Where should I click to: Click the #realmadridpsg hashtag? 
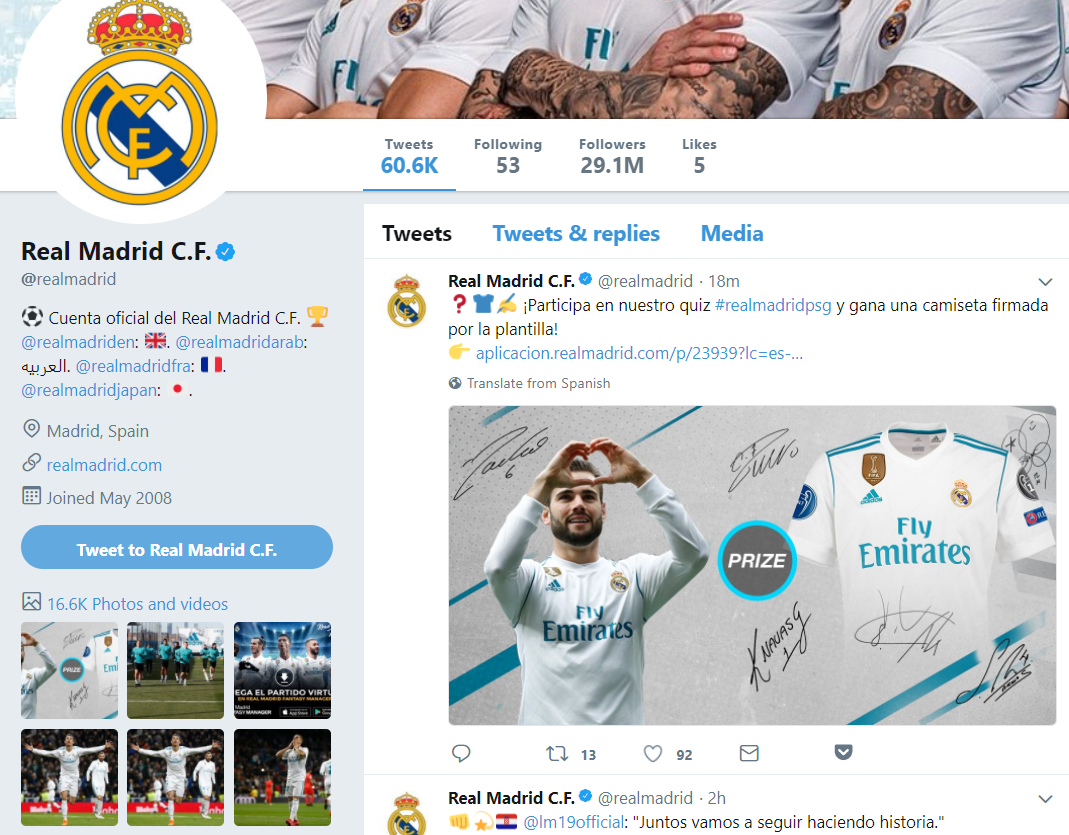(x=773, y=305)
